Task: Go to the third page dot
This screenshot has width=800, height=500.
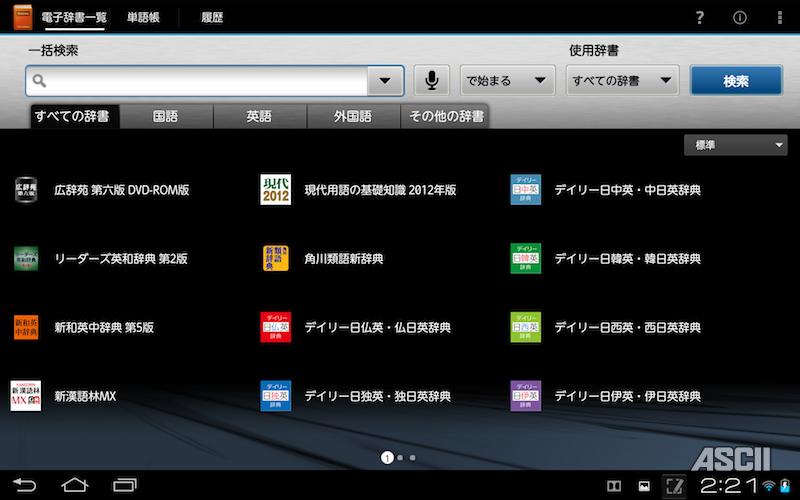Action: pos(412,458)
